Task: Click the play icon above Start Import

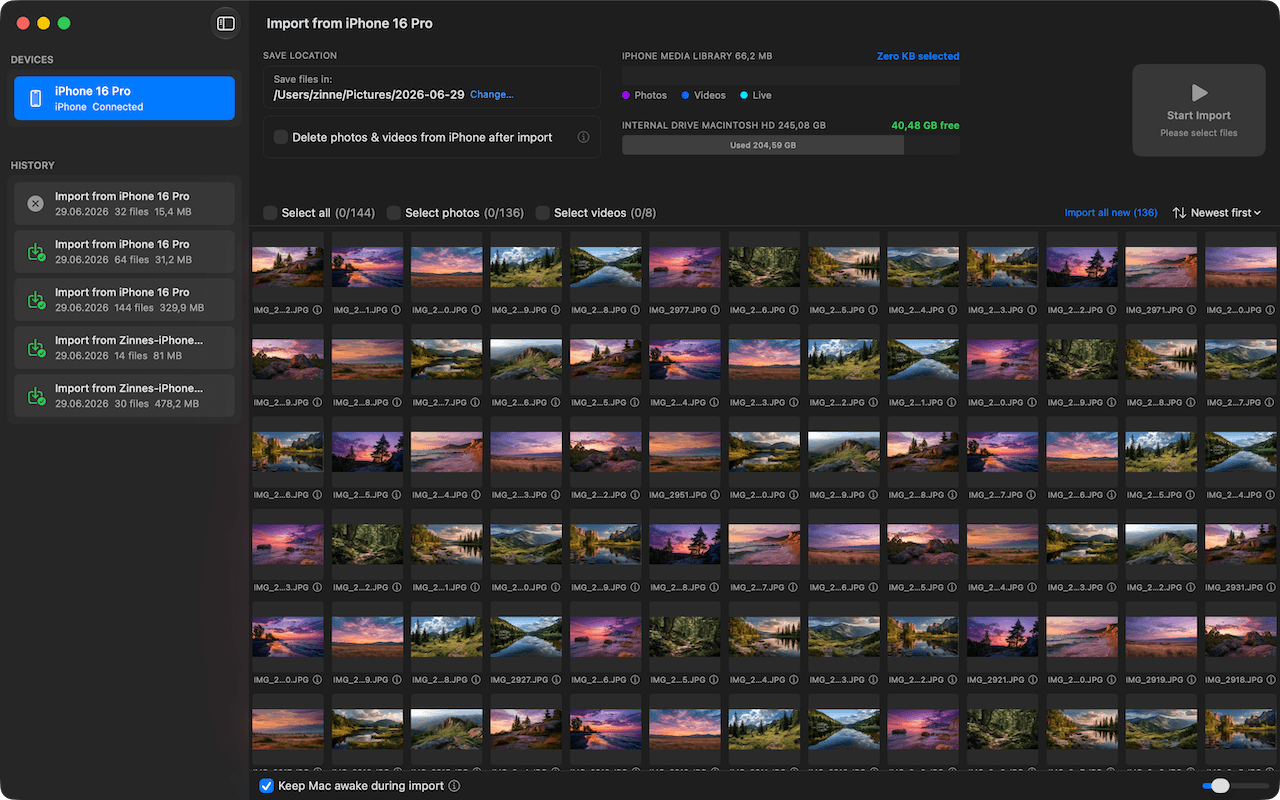Action: tap(1199, 93)
